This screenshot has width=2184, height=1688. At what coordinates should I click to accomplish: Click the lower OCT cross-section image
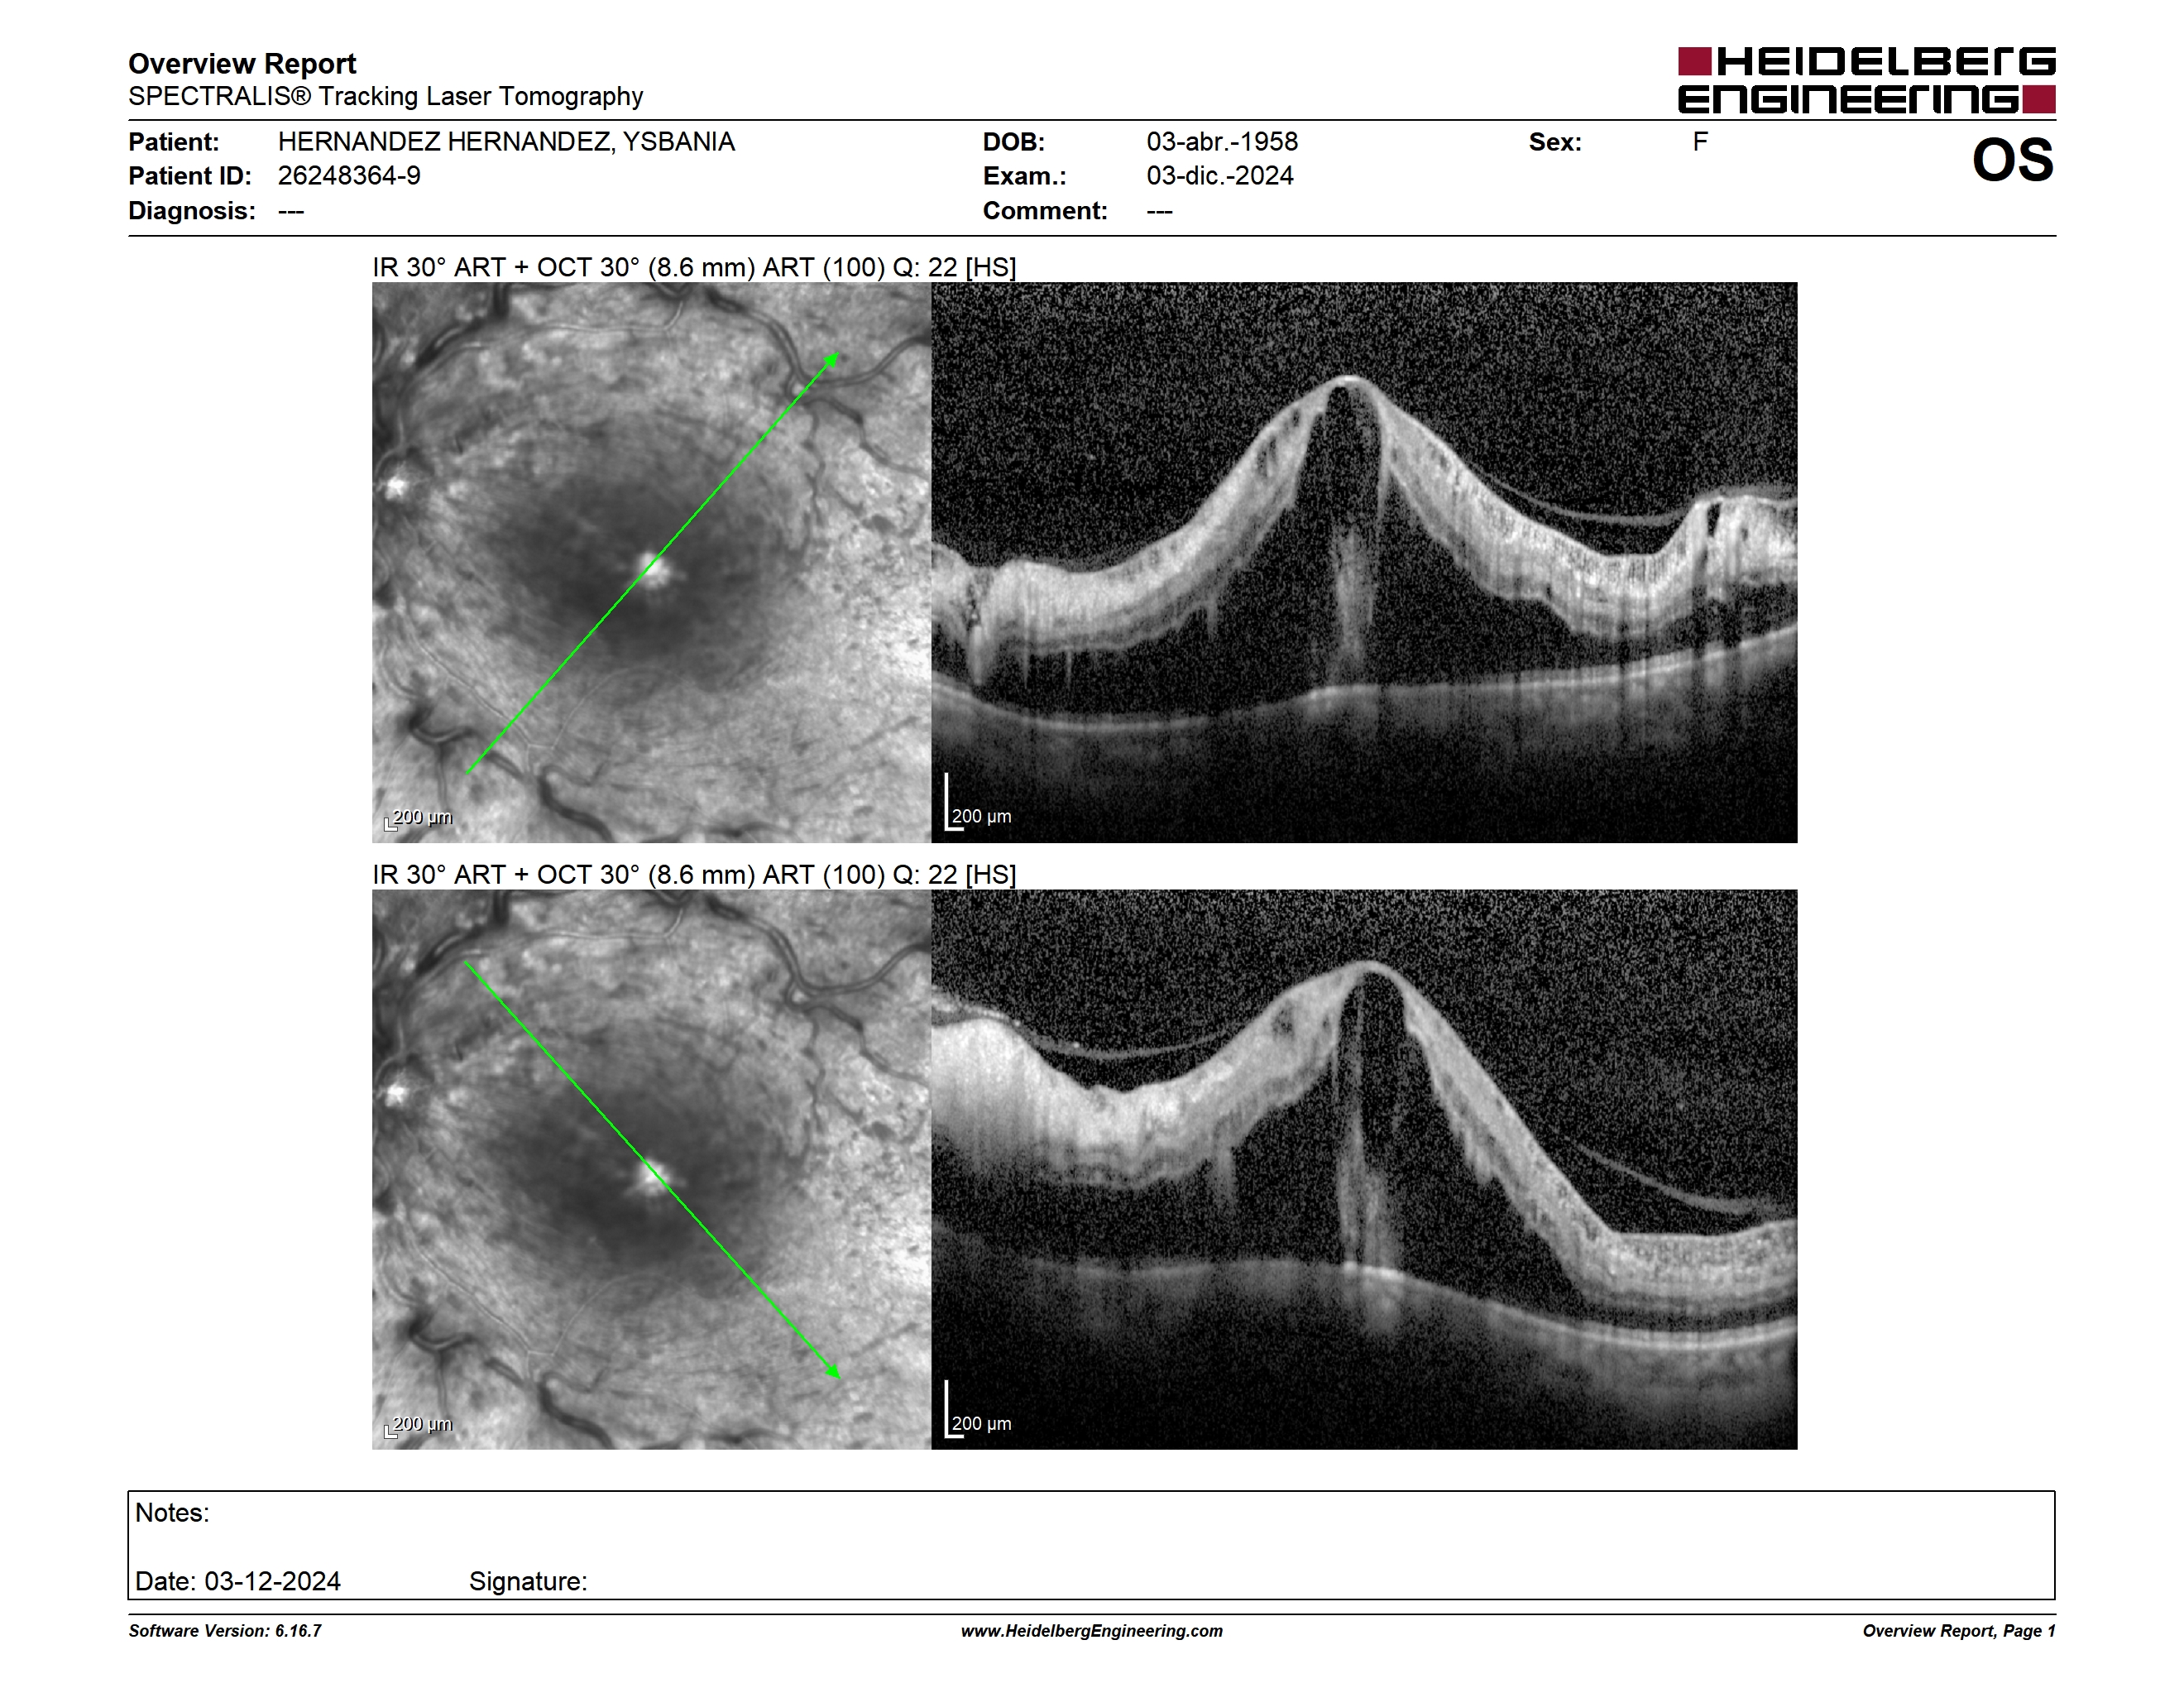(x=1364, y=1169)
